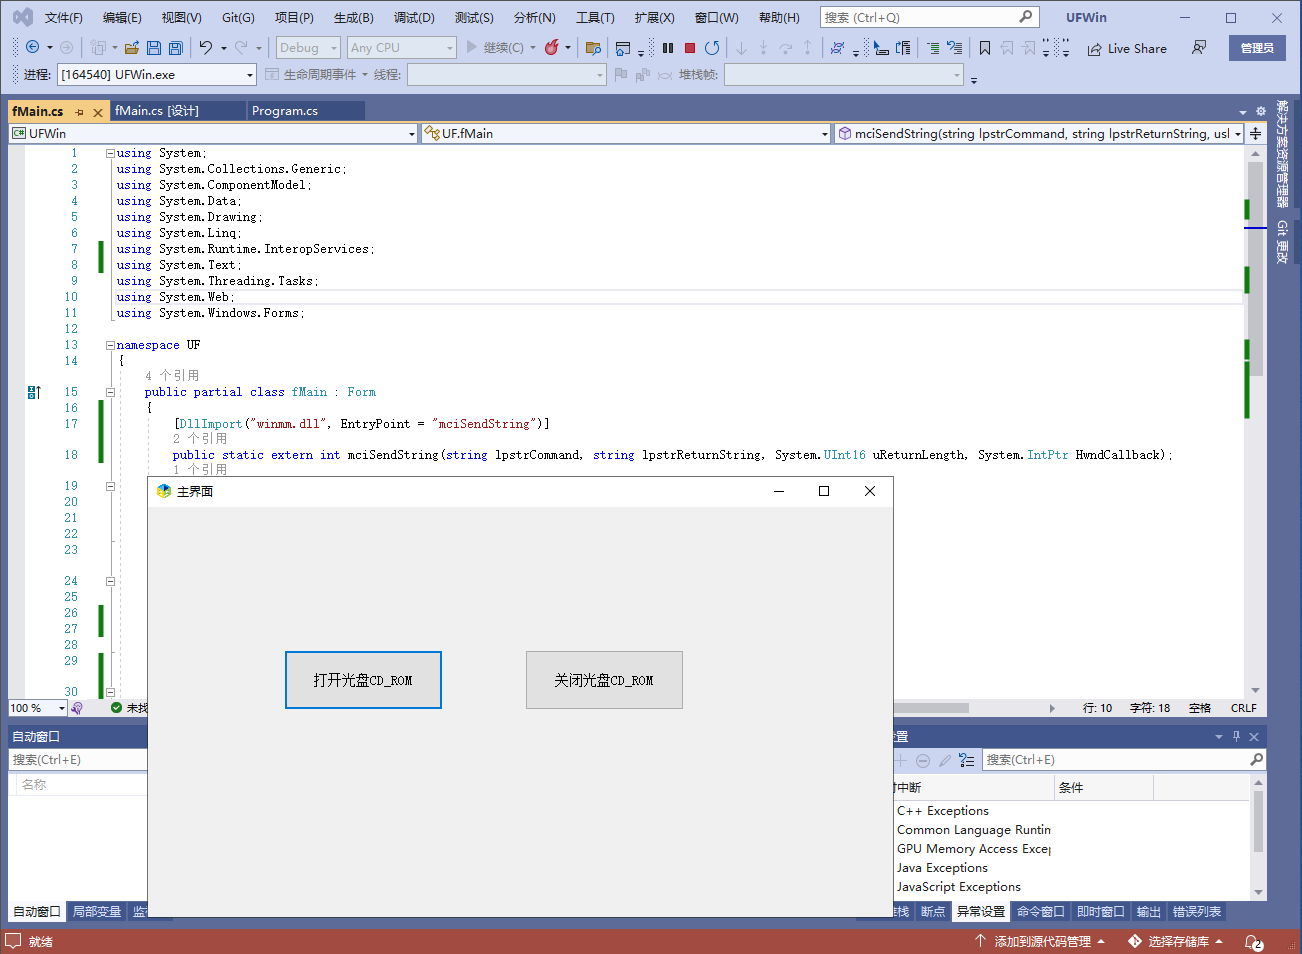Switch to the 断点 tab

pos(933,912)
